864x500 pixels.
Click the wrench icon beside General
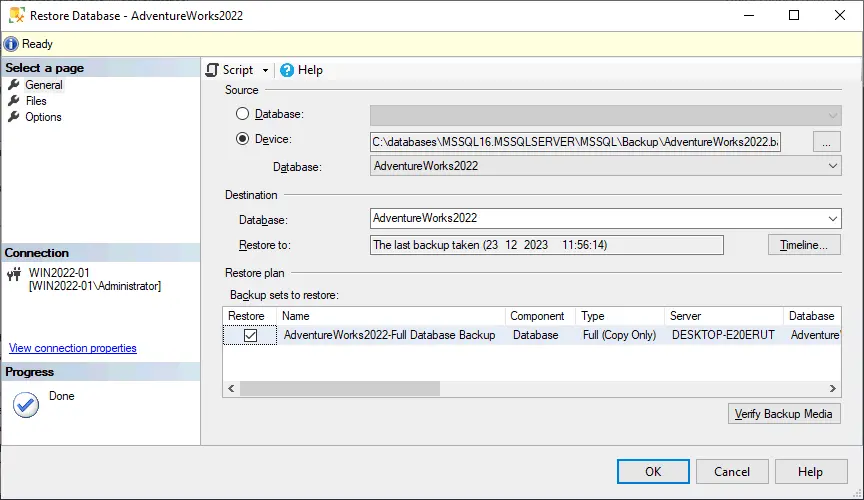[14, 85]
